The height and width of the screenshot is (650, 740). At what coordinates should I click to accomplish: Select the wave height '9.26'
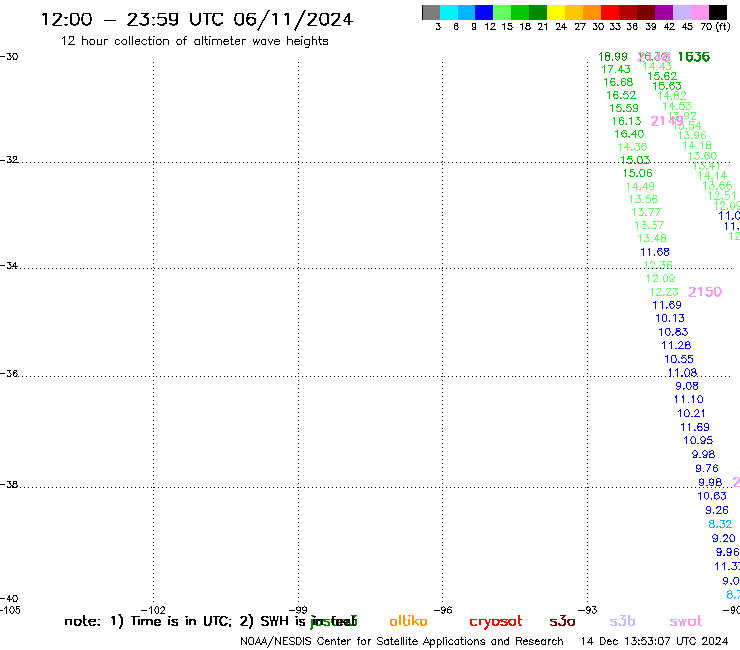pyautogui.click(x=717, y=510)
